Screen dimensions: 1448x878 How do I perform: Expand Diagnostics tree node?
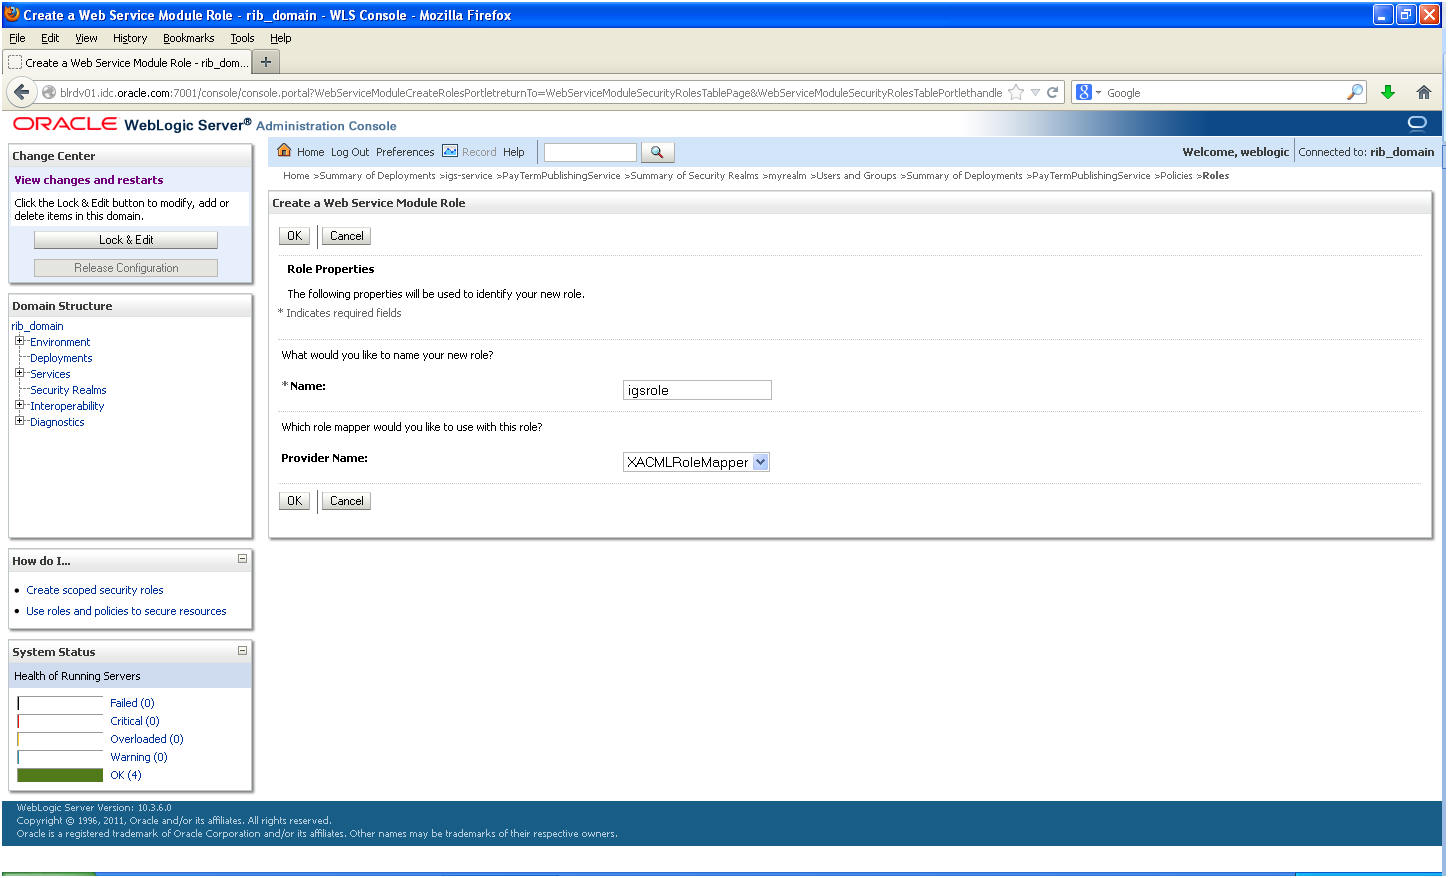[x=19, y=421]
